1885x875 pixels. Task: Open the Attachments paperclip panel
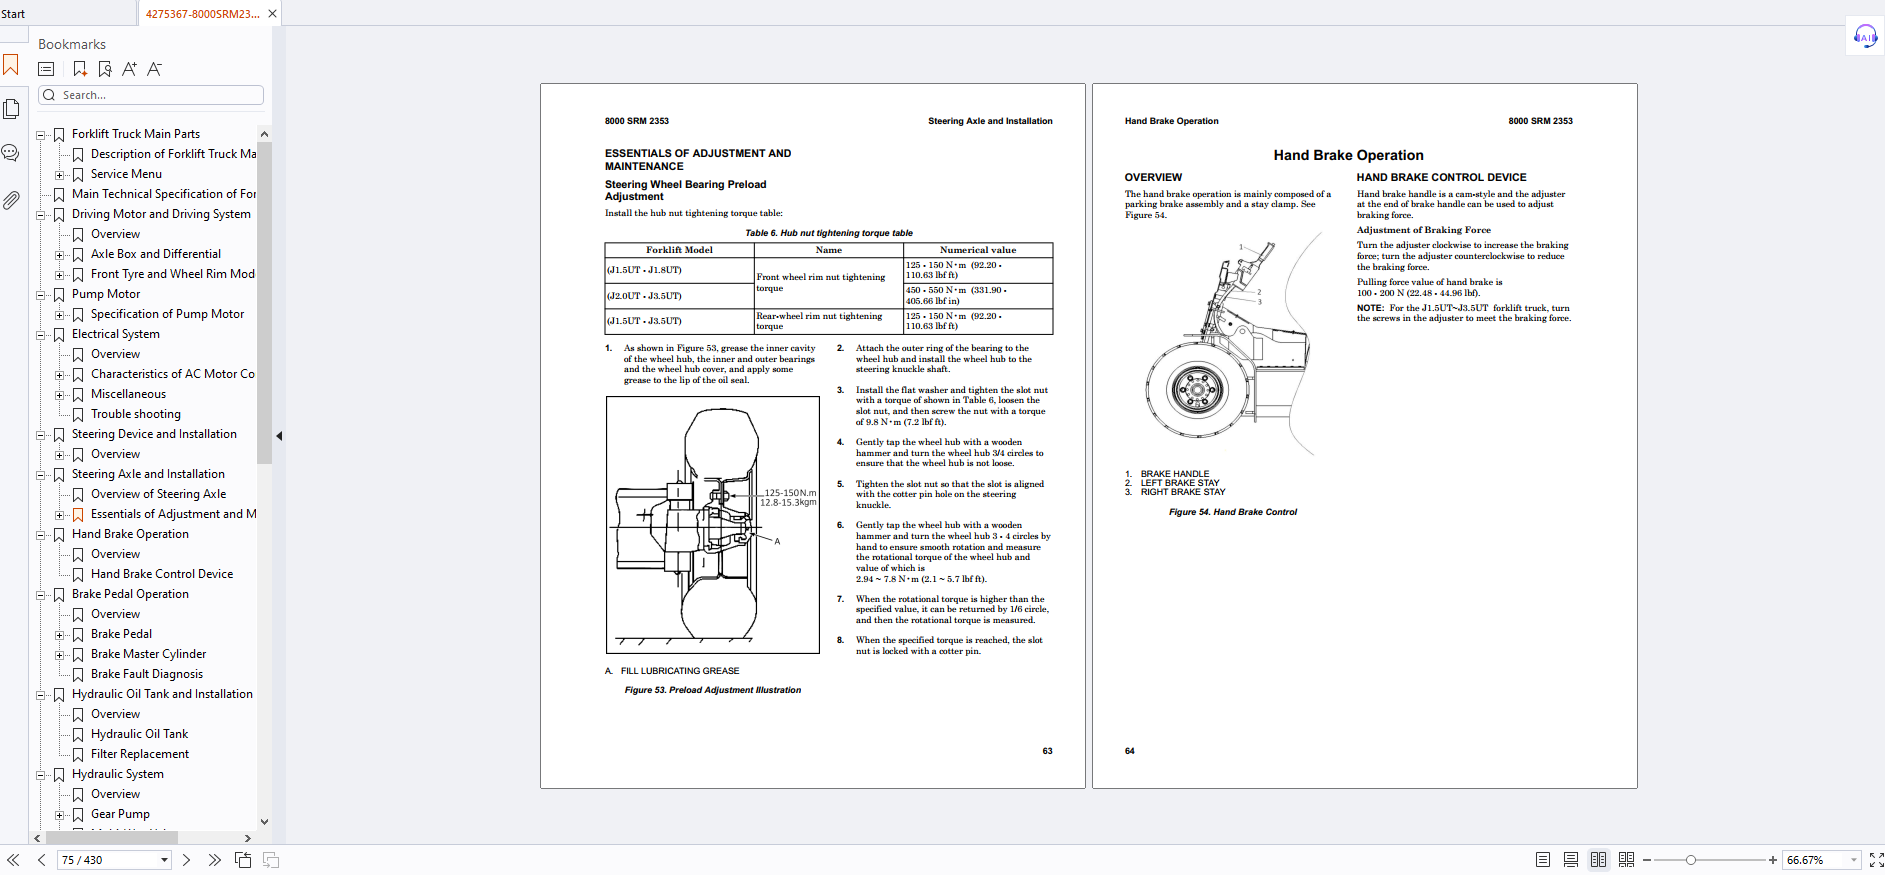[11, 200]
